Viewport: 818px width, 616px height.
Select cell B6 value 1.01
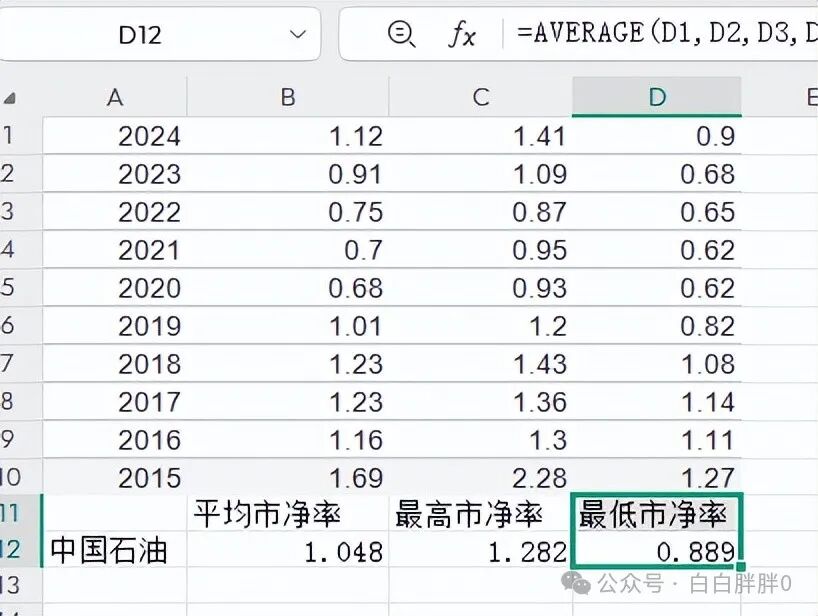coord(288,326)
